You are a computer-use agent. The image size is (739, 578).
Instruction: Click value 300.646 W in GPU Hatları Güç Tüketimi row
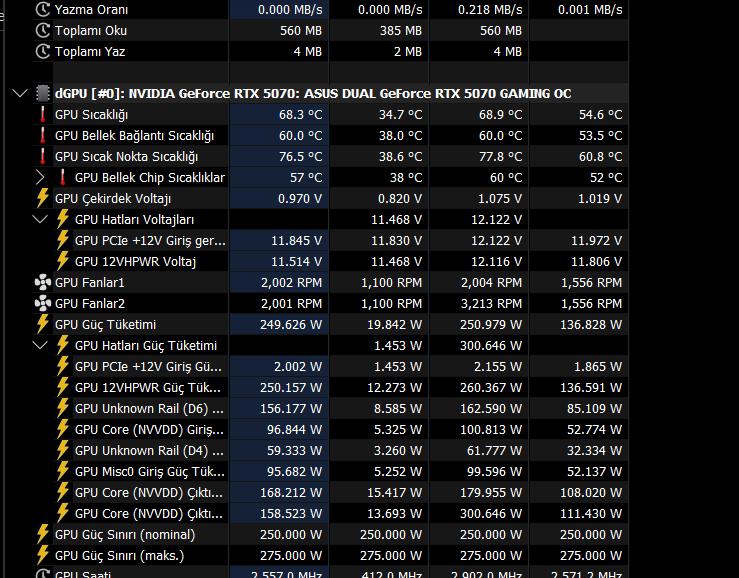click(491, 346)
